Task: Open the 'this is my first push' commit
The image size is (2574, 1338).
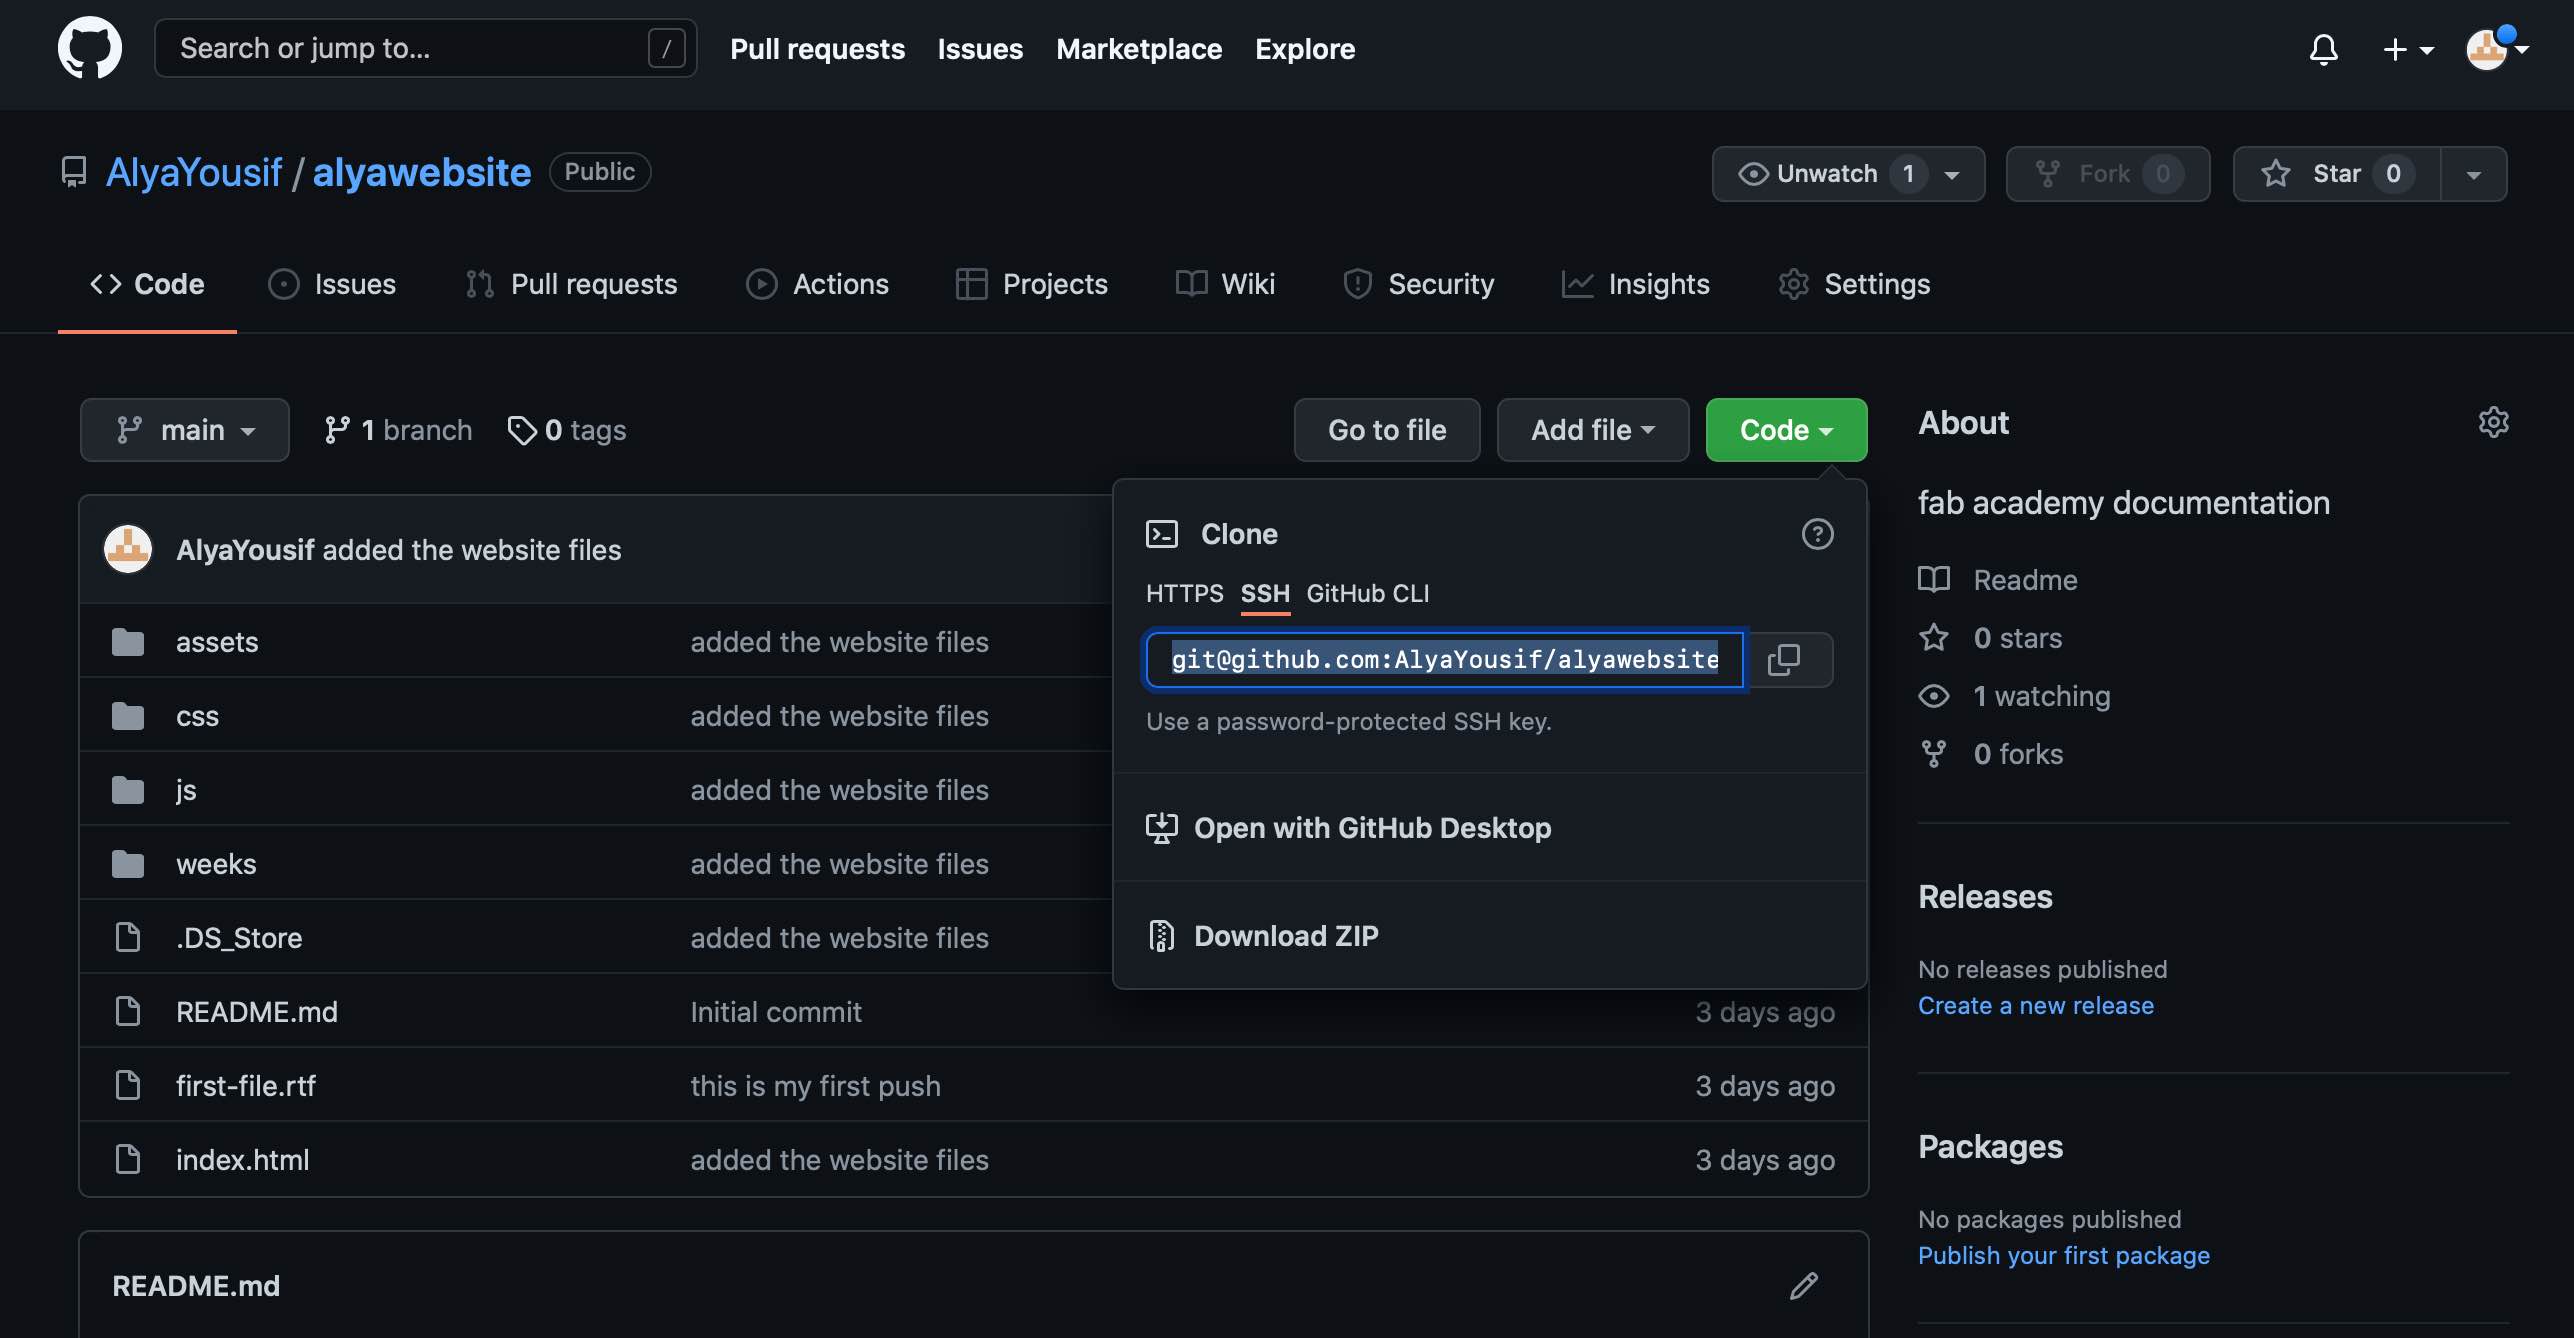Action: point(815,1086)
